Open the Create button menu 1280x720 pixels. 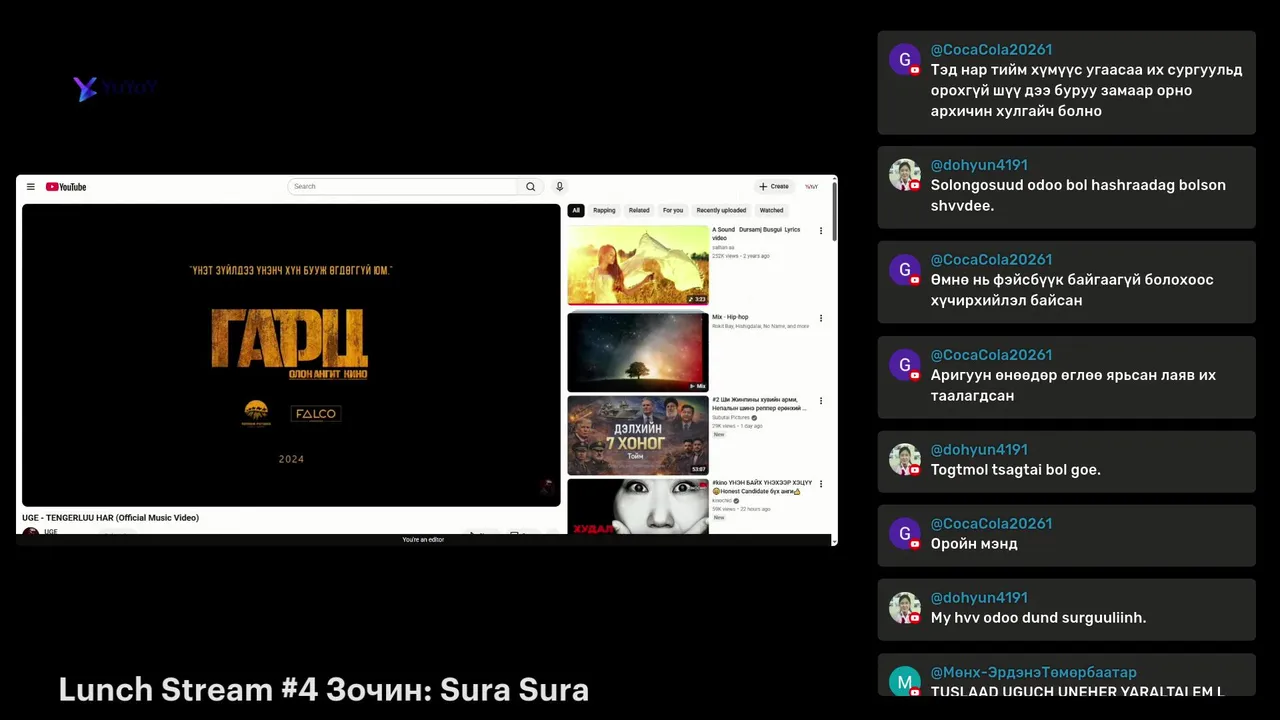[774, 186]
